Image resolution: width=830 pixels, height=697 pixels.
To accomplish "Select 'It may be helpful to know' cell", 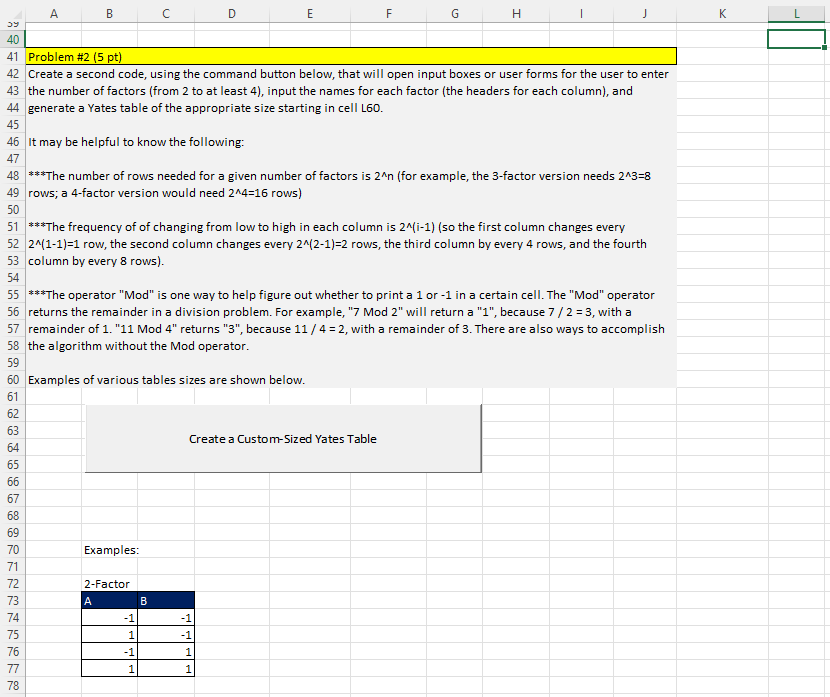I will 351,142.
